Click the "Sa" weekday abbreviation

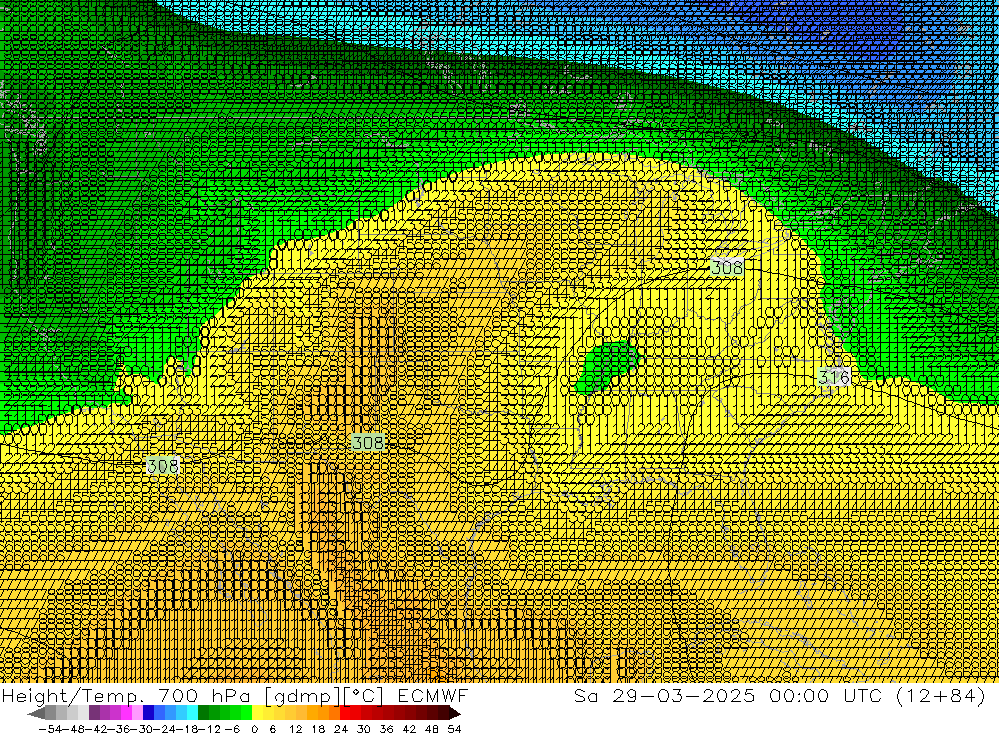pyautogui.click(x=586, y=695)
